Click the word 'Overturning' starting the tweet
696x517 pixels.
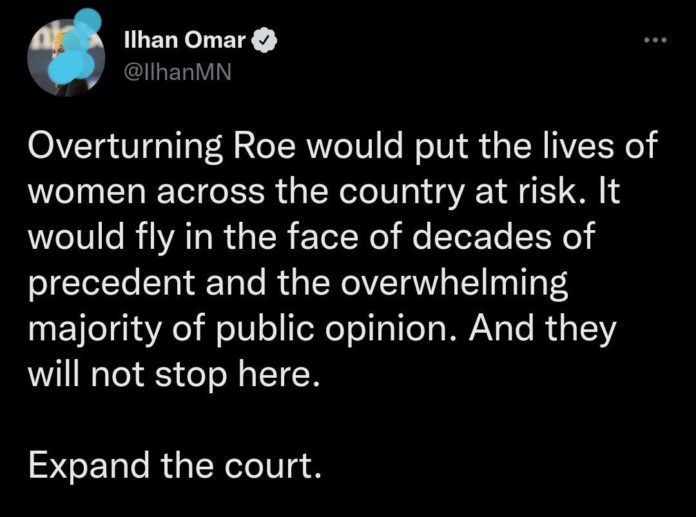[126, 146]
